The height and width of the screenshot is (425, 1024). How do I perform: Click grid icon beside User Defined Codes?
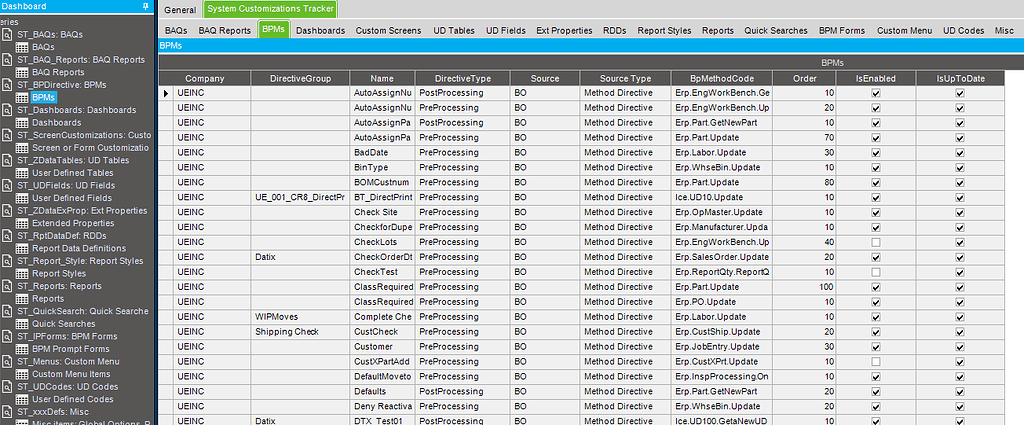click(22, 399)
